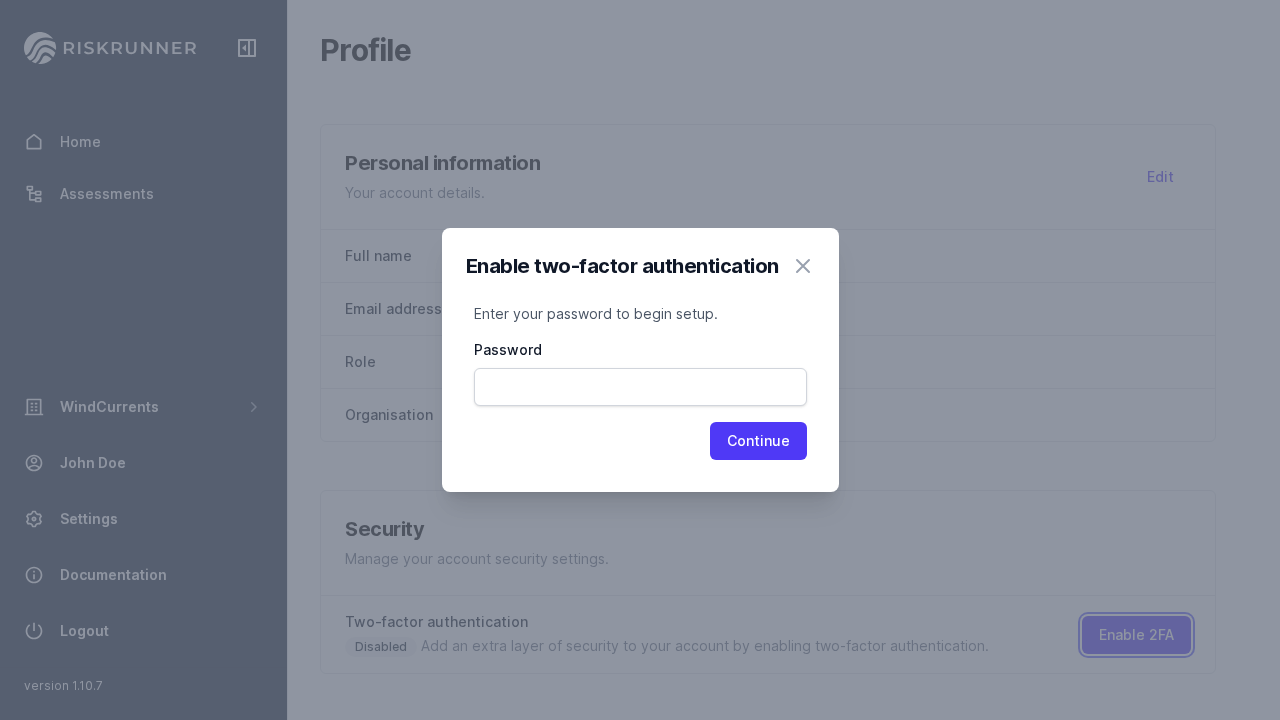Click the Home house icon
The height and width of the screenshot is (720, 1280).
point(34,142)
